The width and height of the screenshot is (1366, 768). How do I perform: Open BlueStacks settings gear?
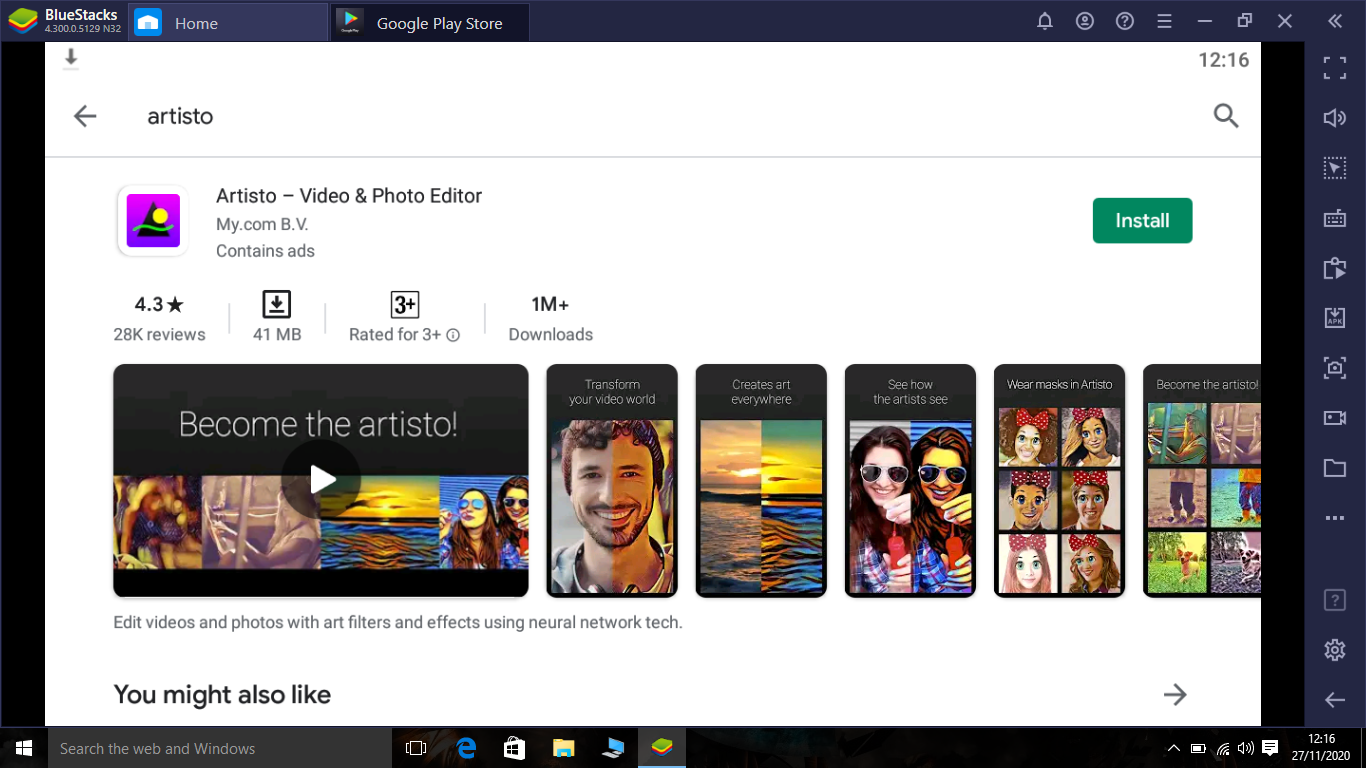(1335, 650)
